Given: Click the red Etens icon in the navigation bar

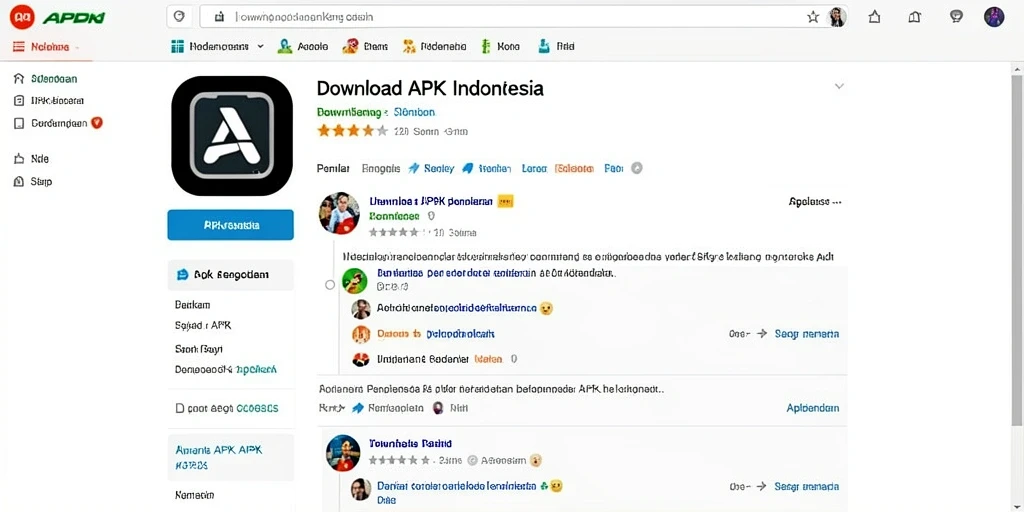Looking at the screenshot, I should click(x=351, y=46).
